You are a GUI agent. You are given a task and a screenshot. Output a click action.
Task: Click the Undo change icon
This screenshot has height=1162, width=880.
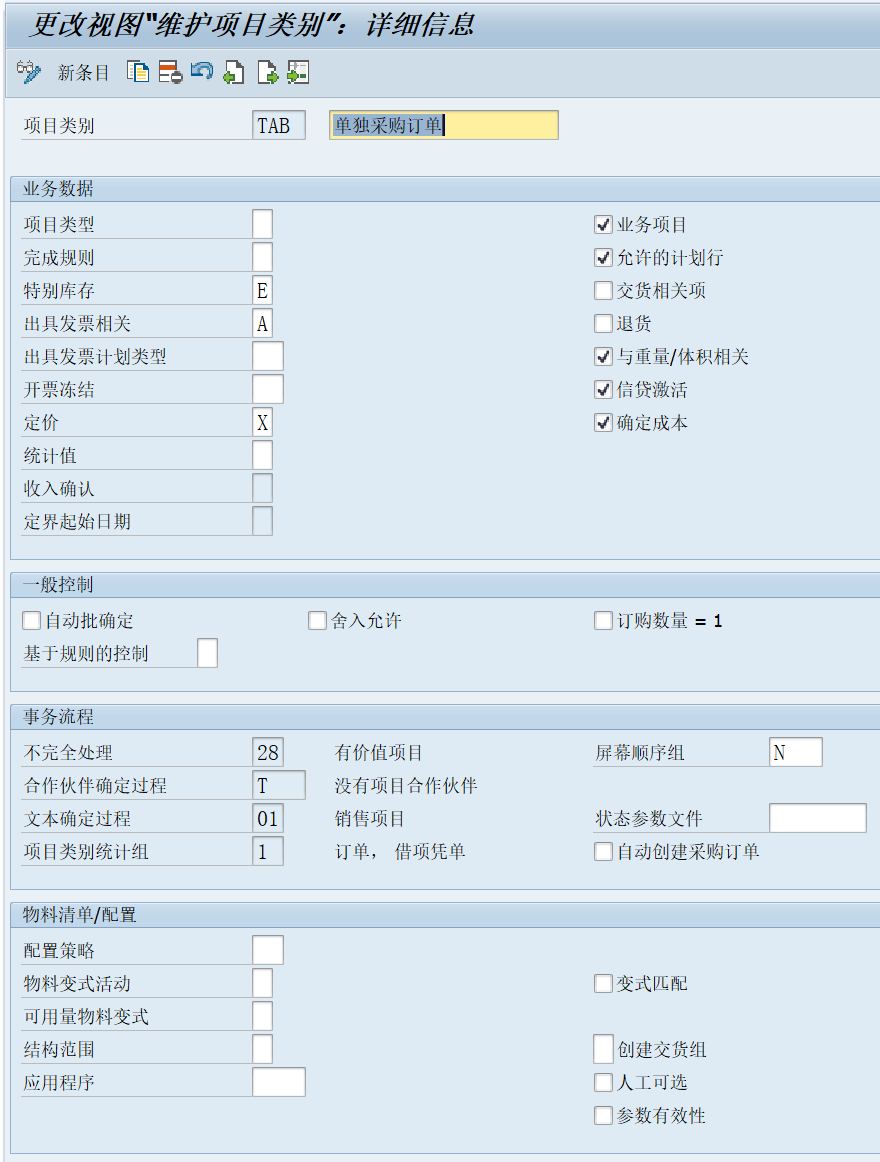click(202, 72)
